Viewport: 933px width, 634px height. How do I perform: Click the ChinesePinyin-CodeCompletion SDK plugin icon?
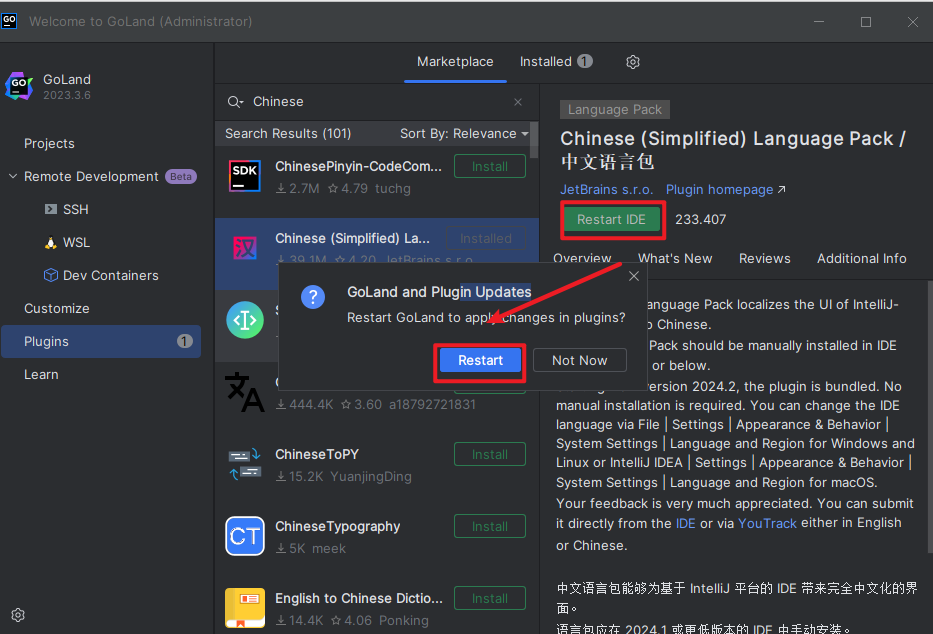(245, 176)
